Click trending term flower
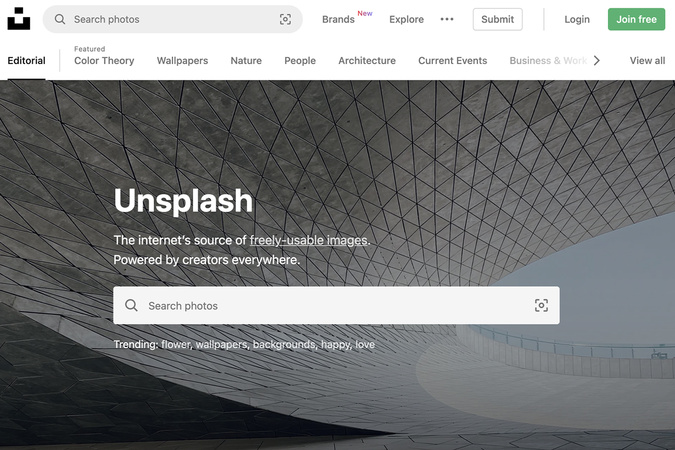Screen dimensions: 675x450 [x=176, y=344]
